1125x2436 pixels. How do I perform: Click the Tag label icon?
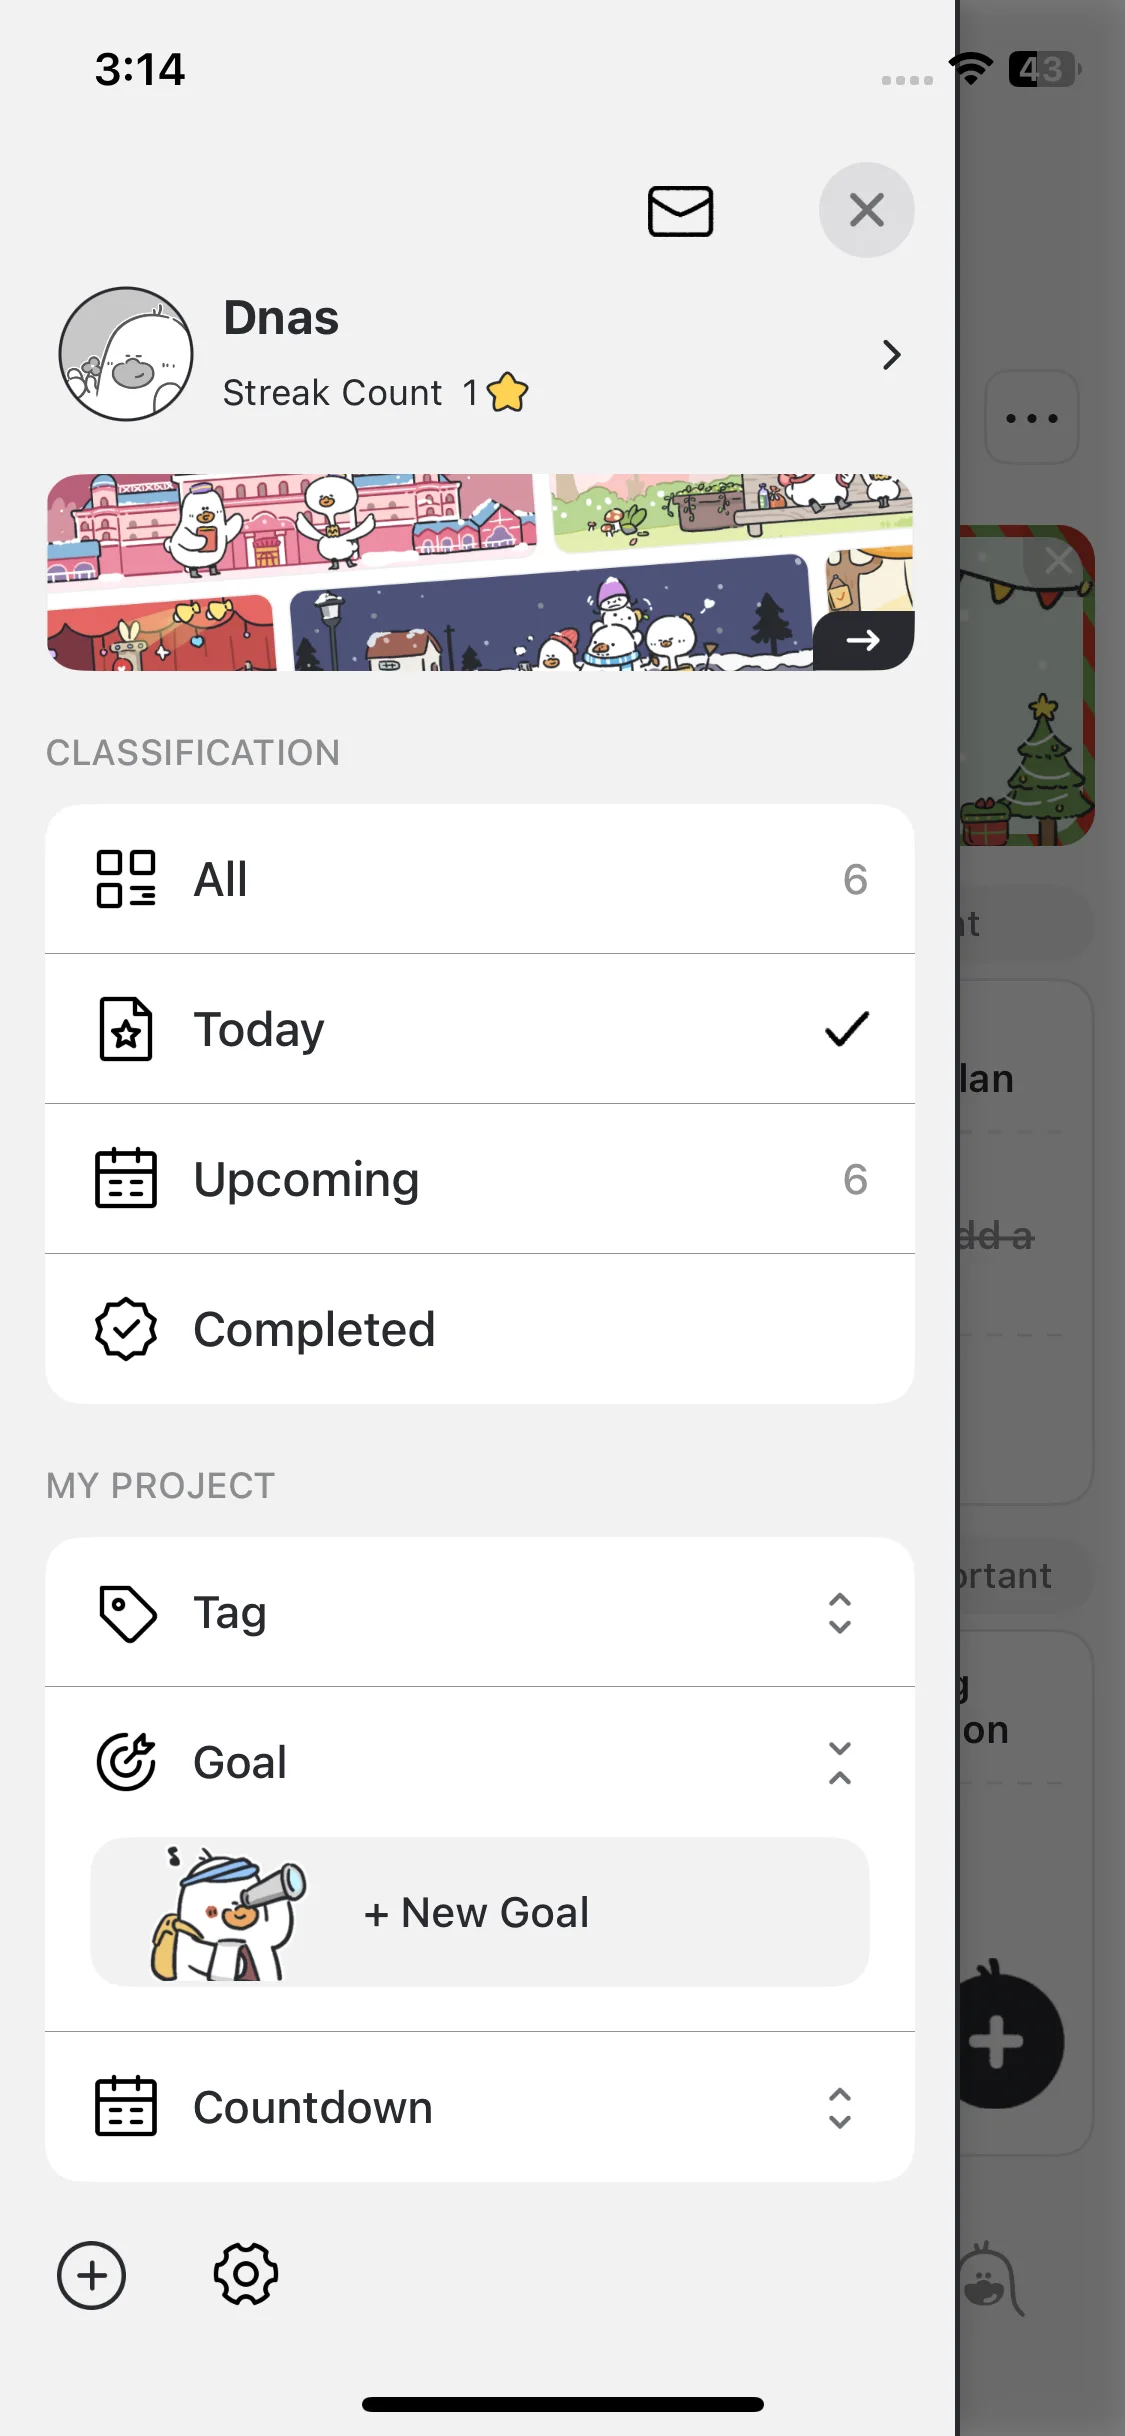click(x=127, y=1613)
